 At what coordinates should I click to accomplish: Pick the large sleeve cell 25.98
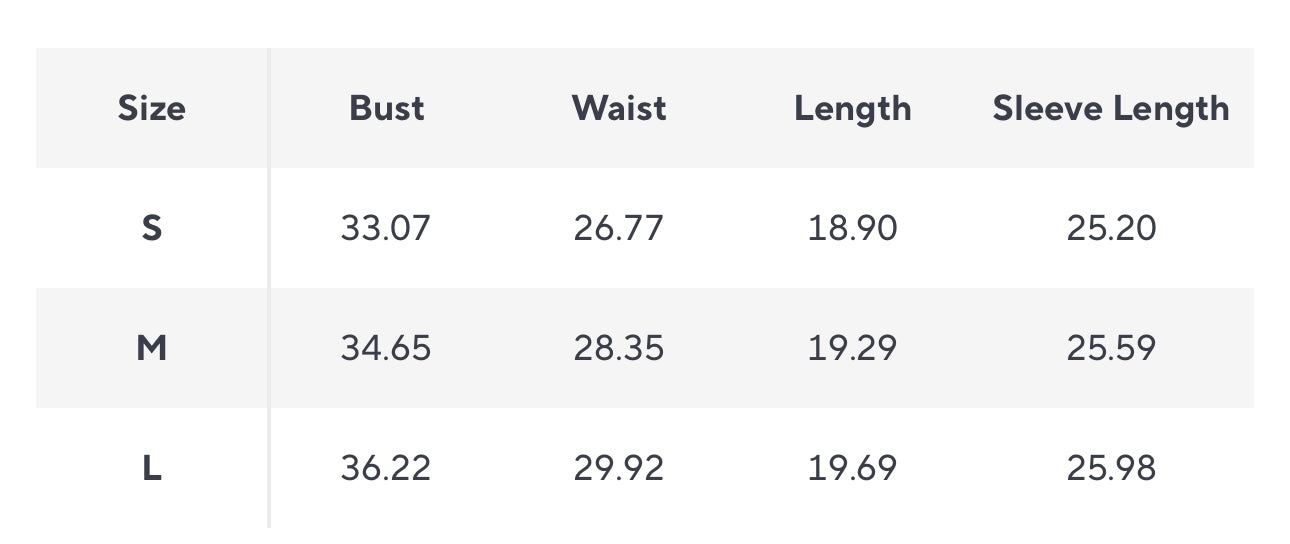pyautogui.click(x=1110, y=468)
